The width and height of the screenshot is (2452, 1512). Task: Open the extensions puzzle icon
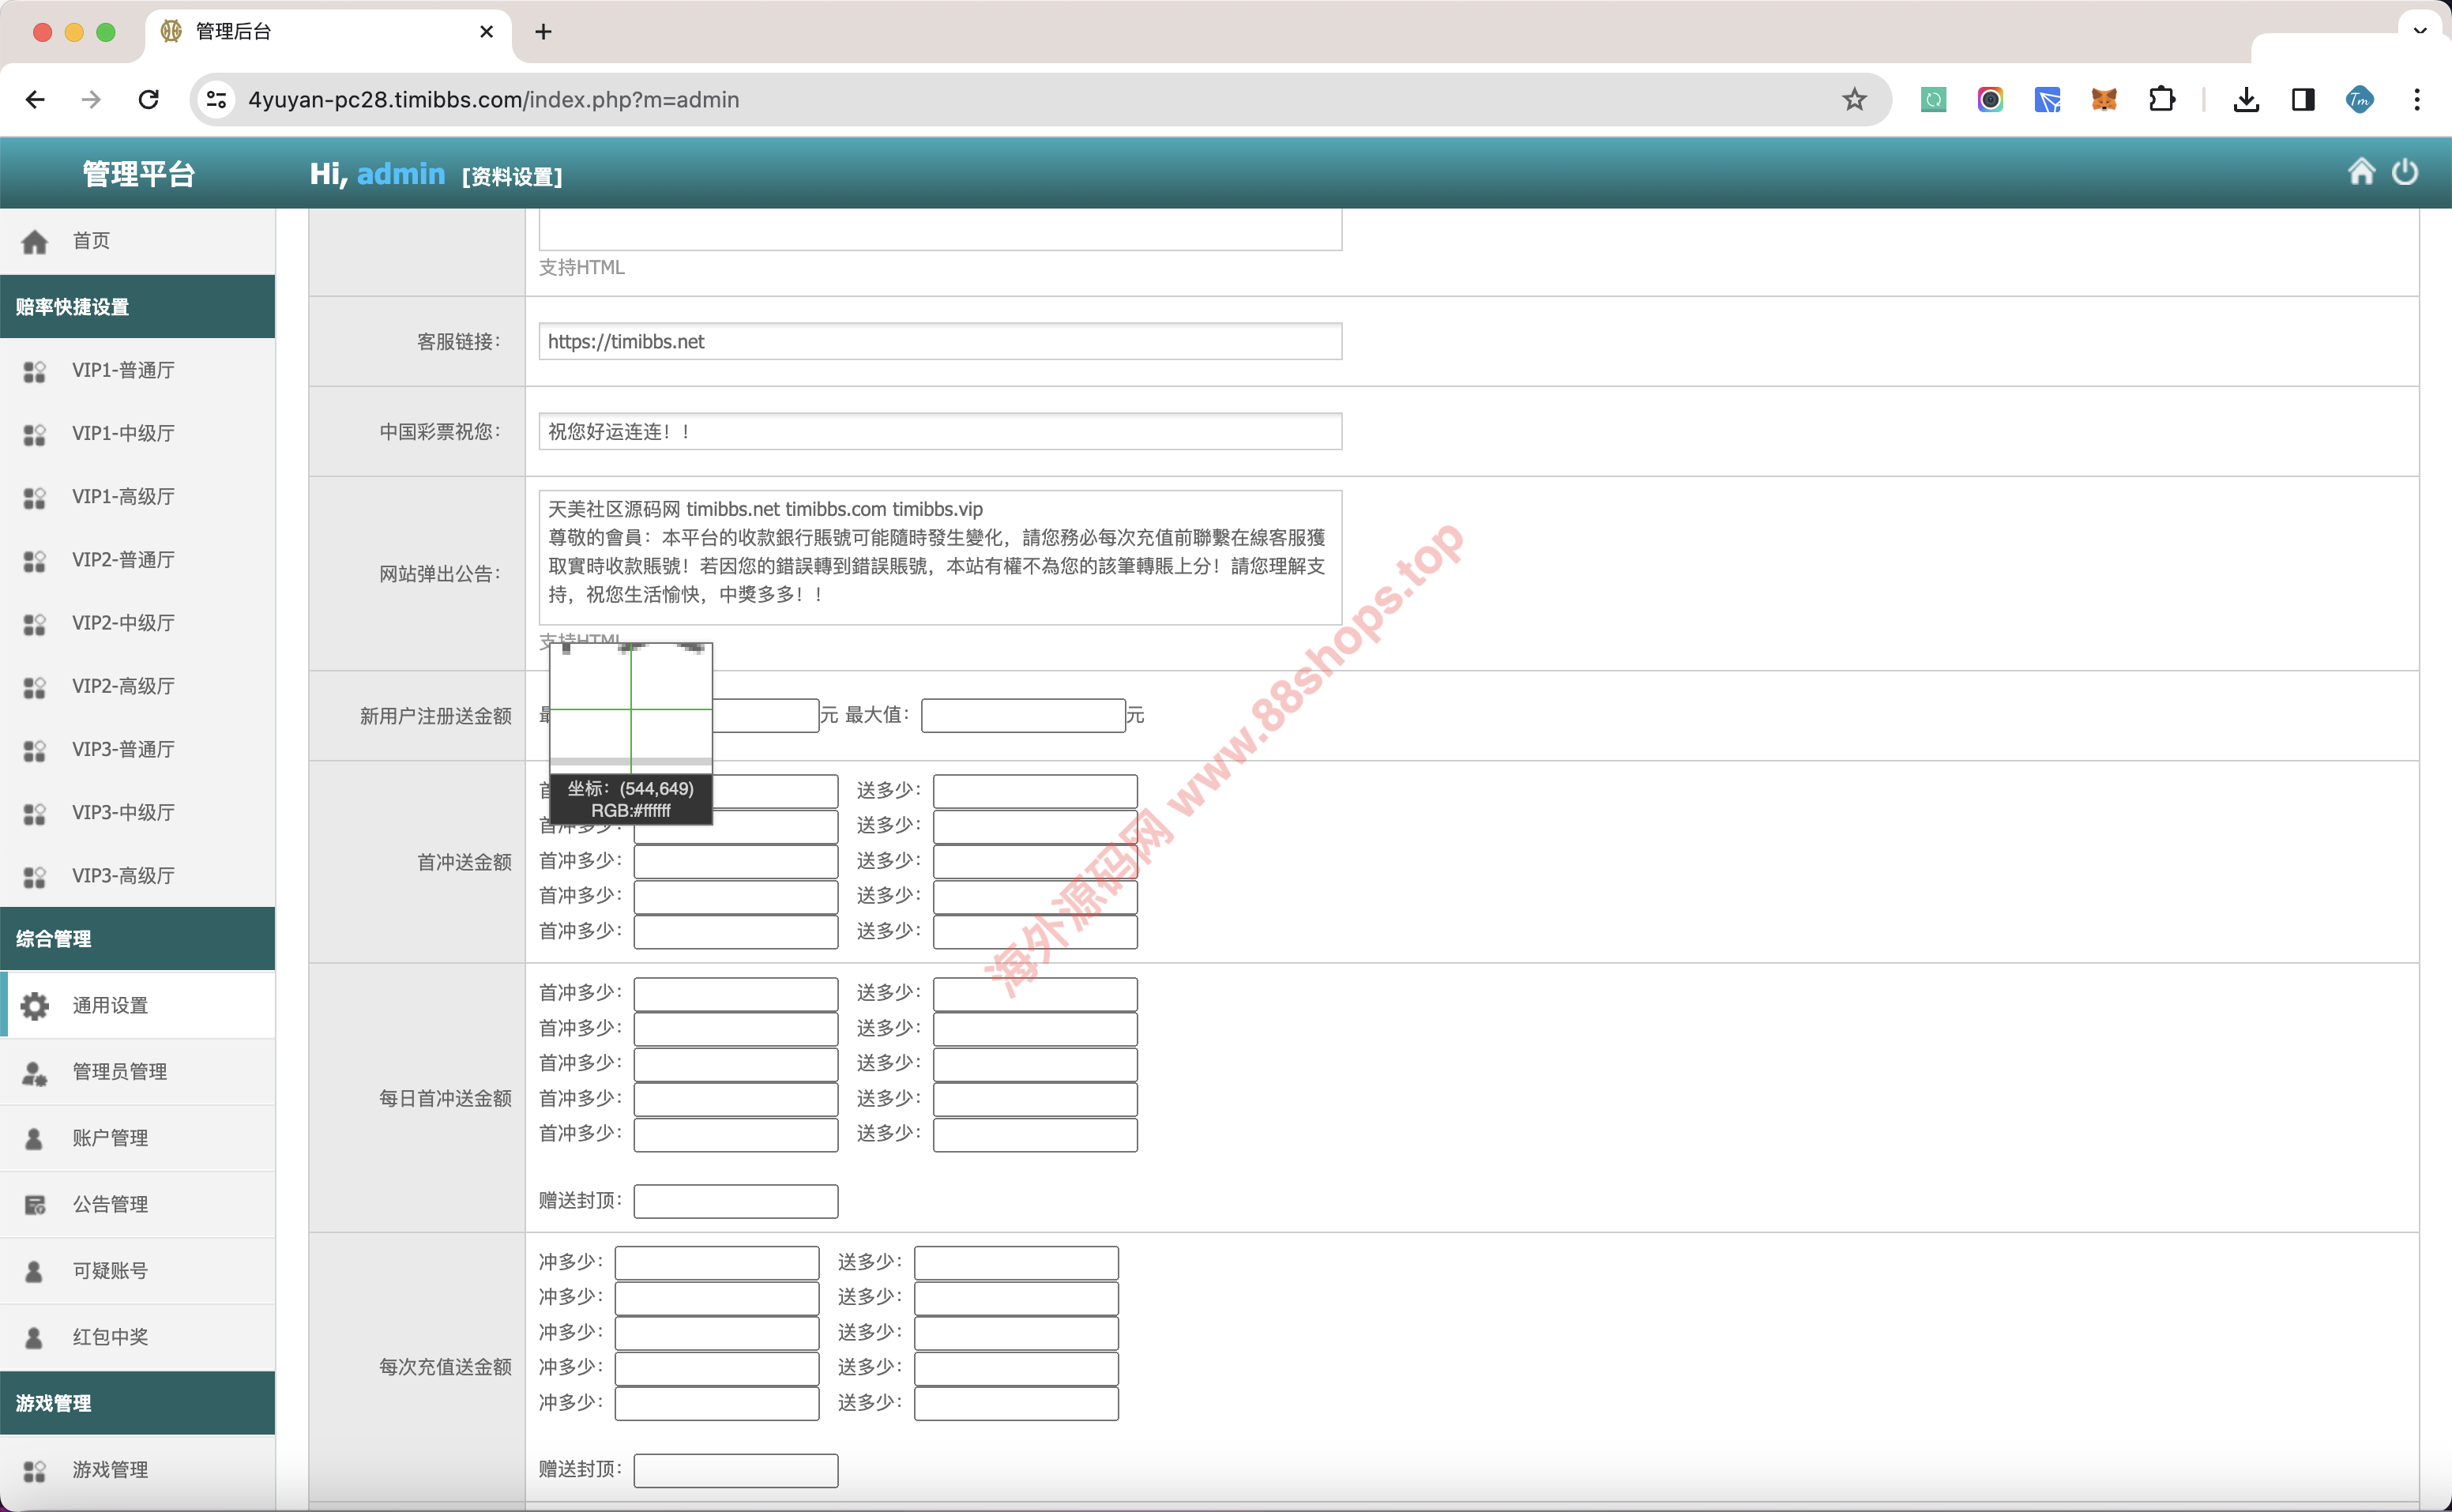point(2161,99)
